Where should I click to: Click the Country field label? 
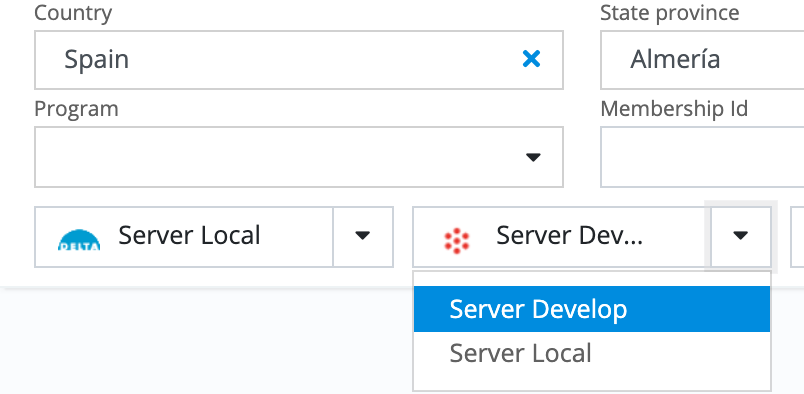click(73, 13)
